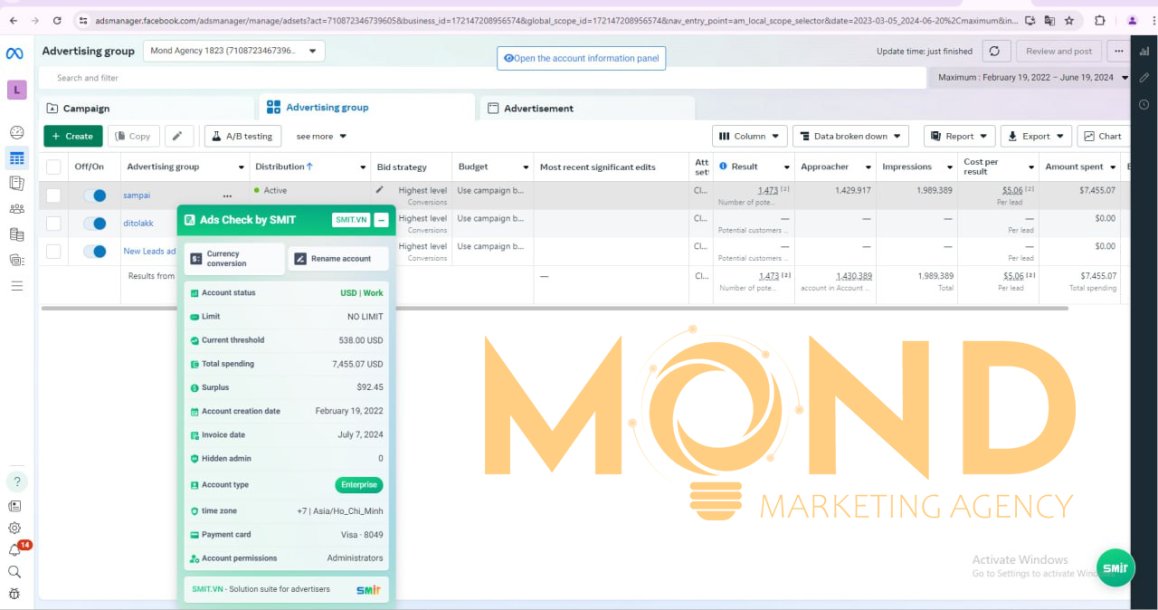Click the browser reload button
Viewport: 1158px width, 610px height.
point(57,21)
